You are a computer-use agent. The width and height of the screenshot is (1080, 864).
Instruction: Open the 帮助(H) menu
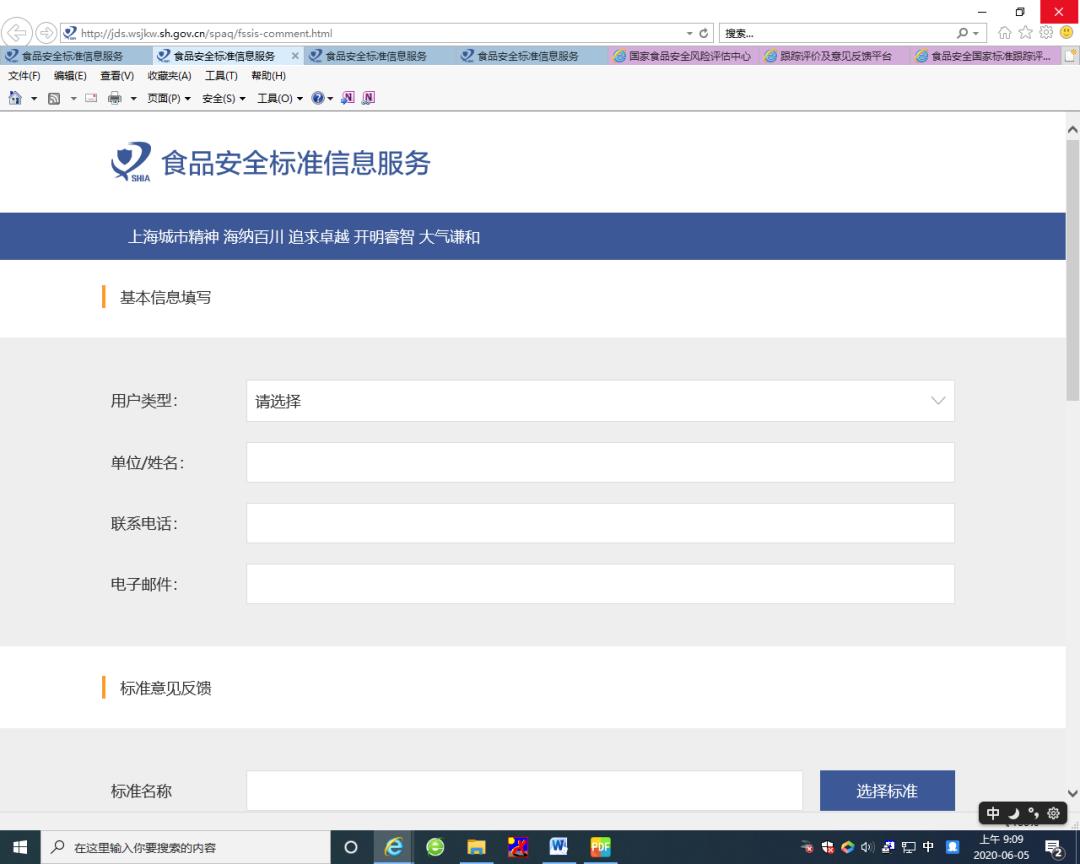[x=269, y=76]
